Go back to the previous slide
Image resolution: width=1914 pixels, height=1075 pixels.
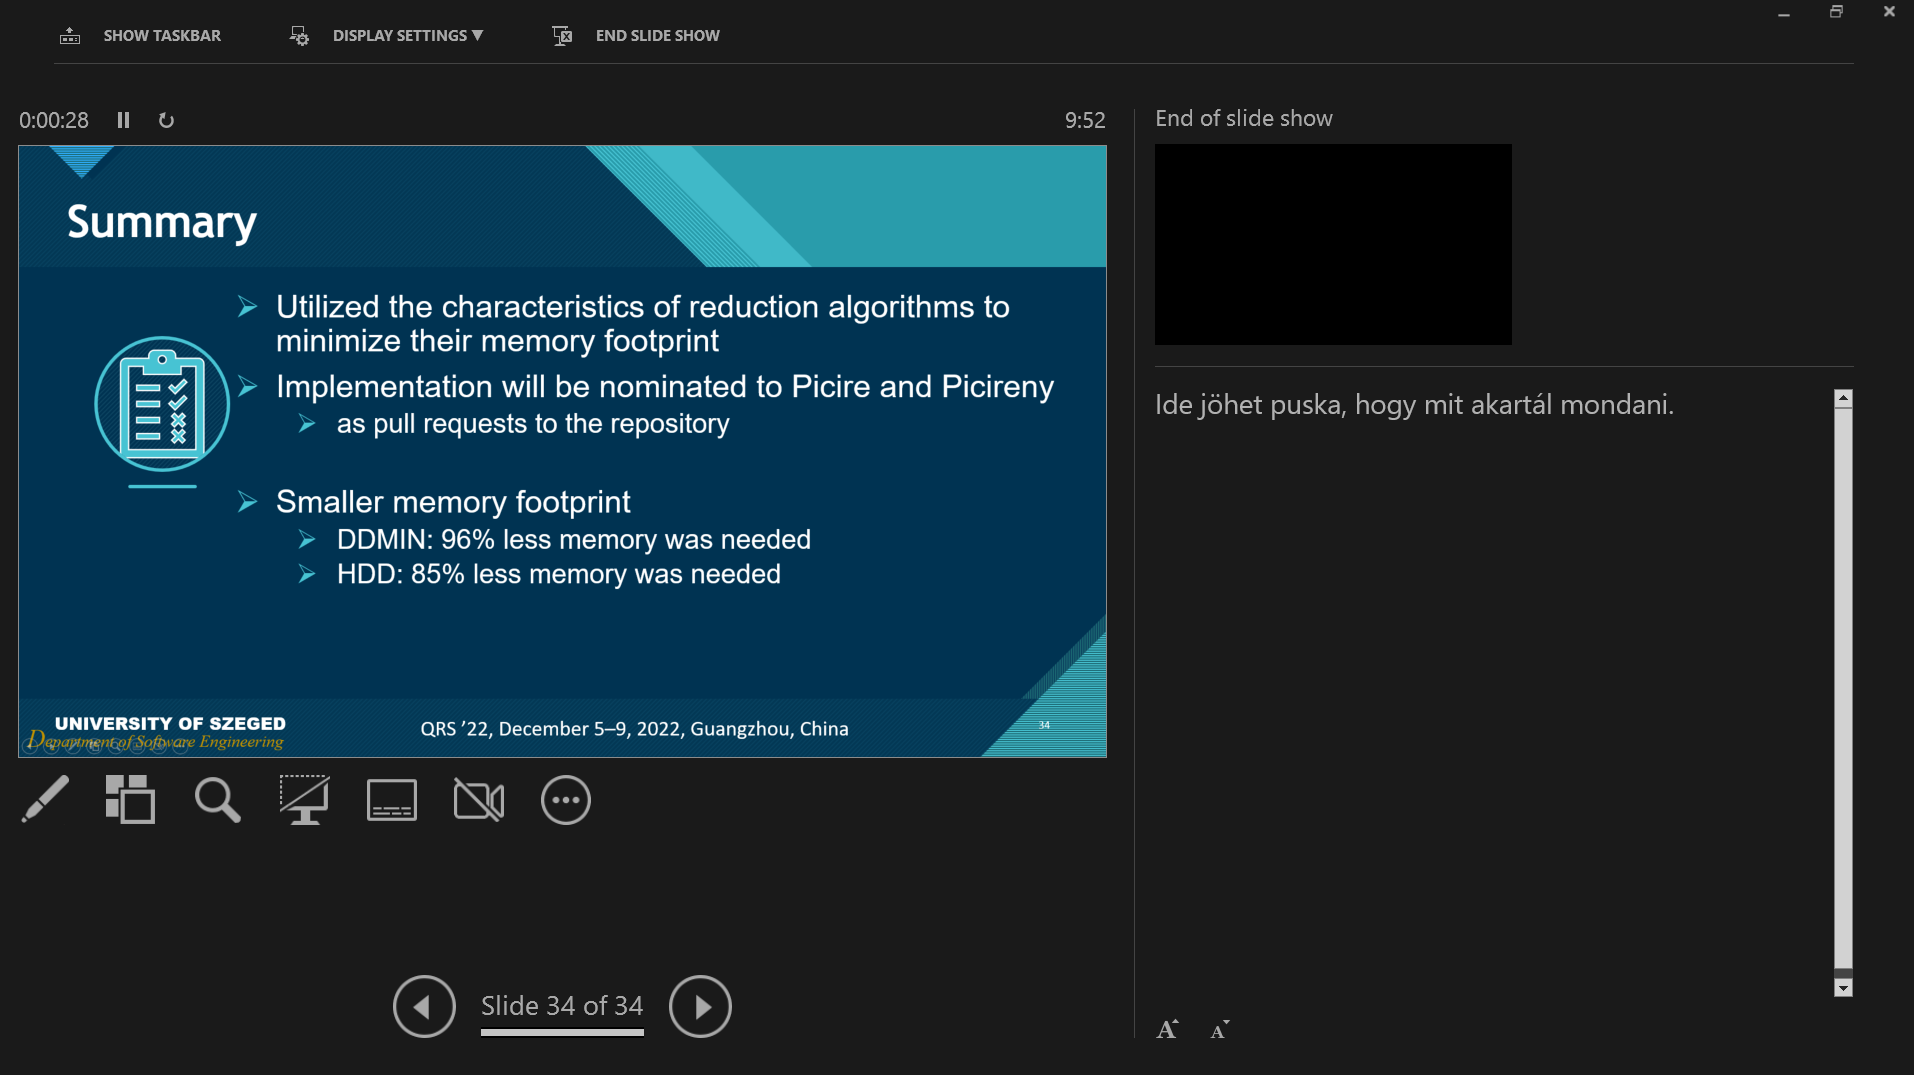point(423,1006)
